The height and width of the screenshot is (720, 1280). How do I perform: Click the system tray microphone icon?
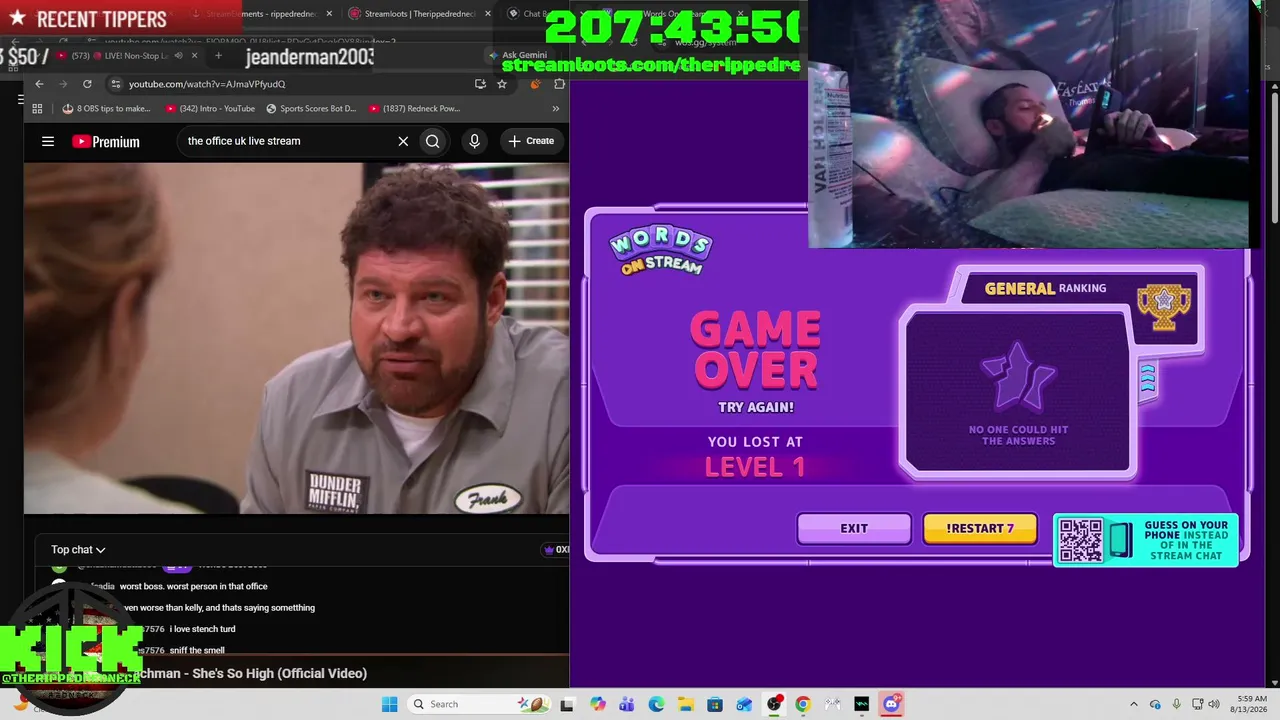[1176, 704]
